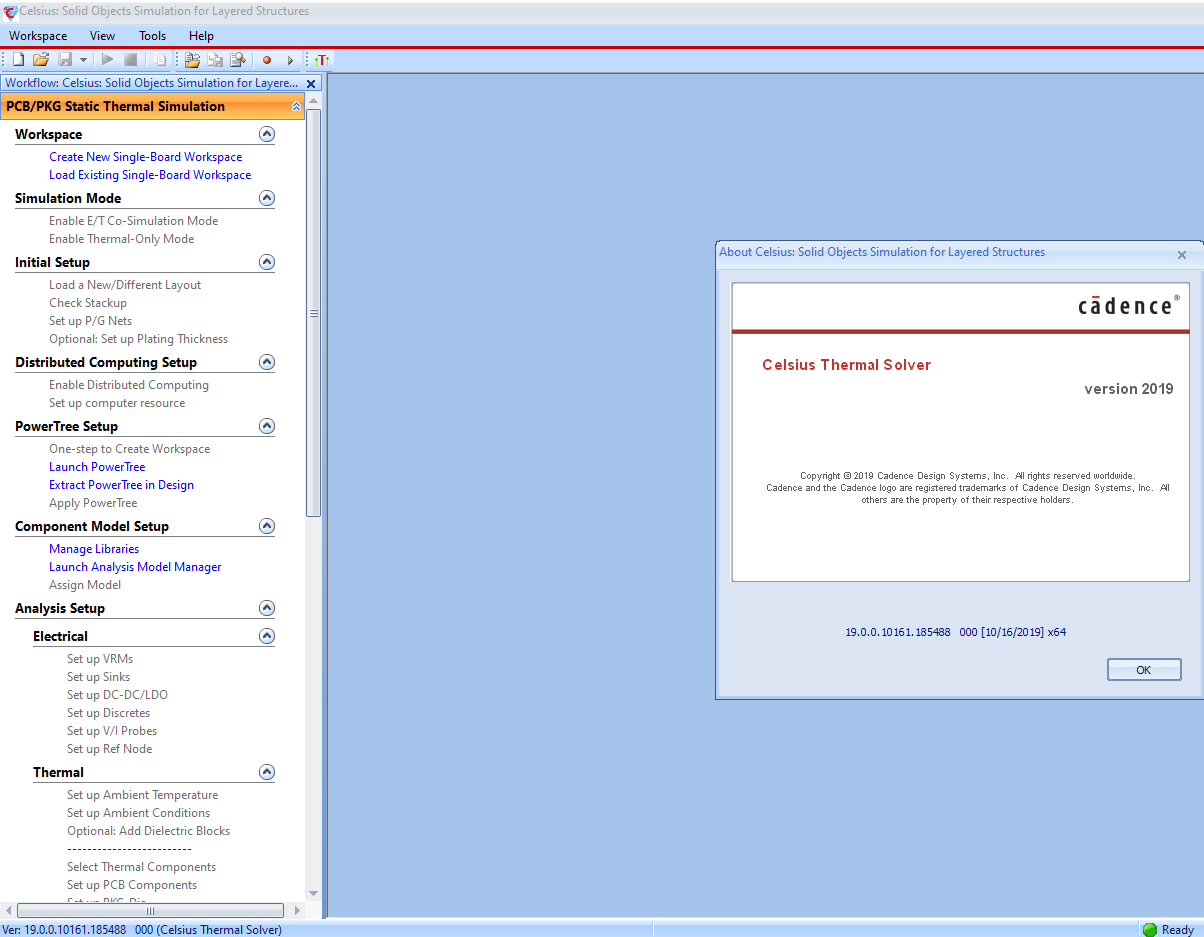Click Set up Ambient Temperature entry

coord(142,795)
